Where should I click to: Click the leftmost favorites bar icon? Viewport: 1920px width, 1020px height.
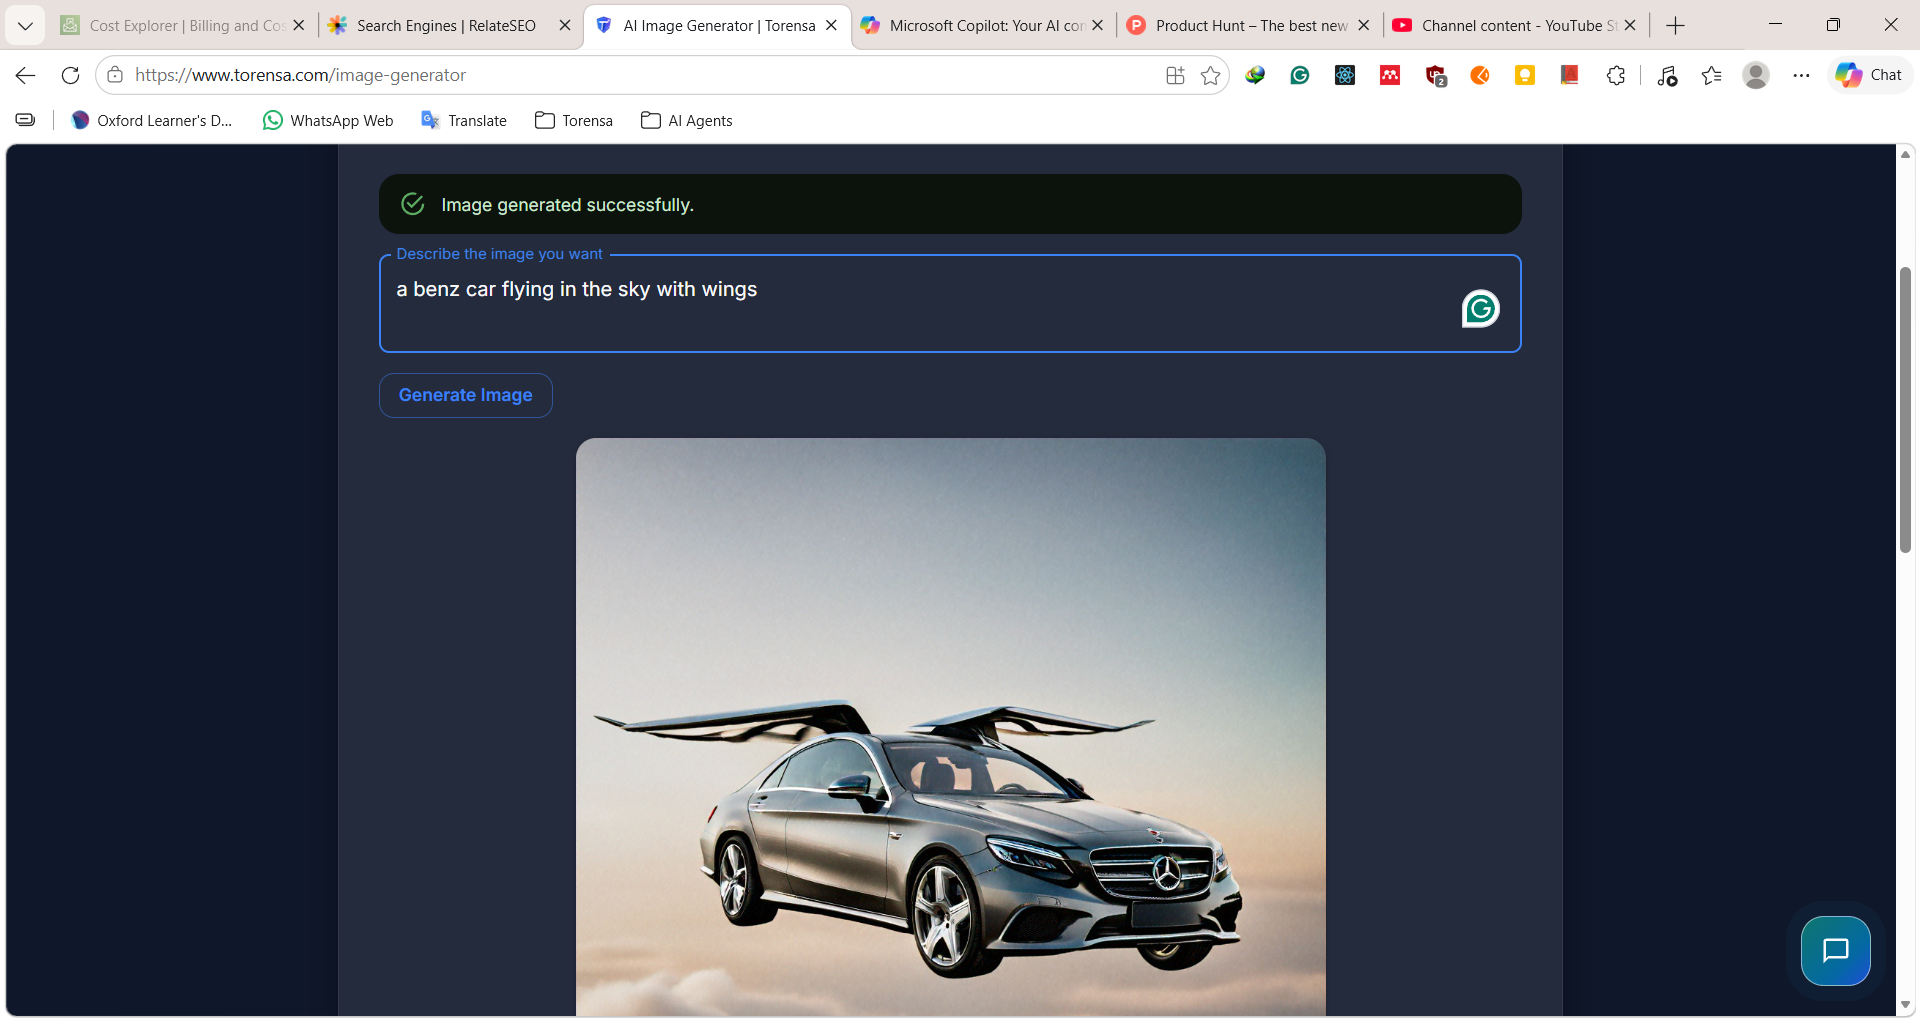tap(26, 121)
